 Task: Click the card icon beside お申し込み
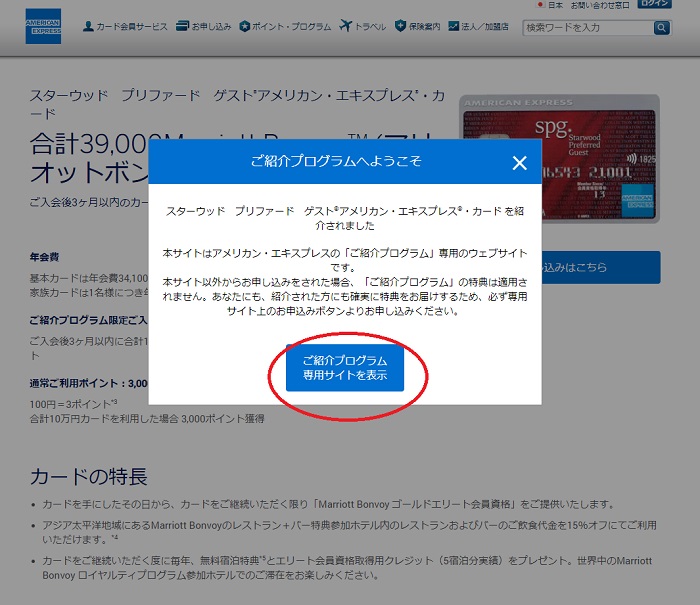click(182, 26)
